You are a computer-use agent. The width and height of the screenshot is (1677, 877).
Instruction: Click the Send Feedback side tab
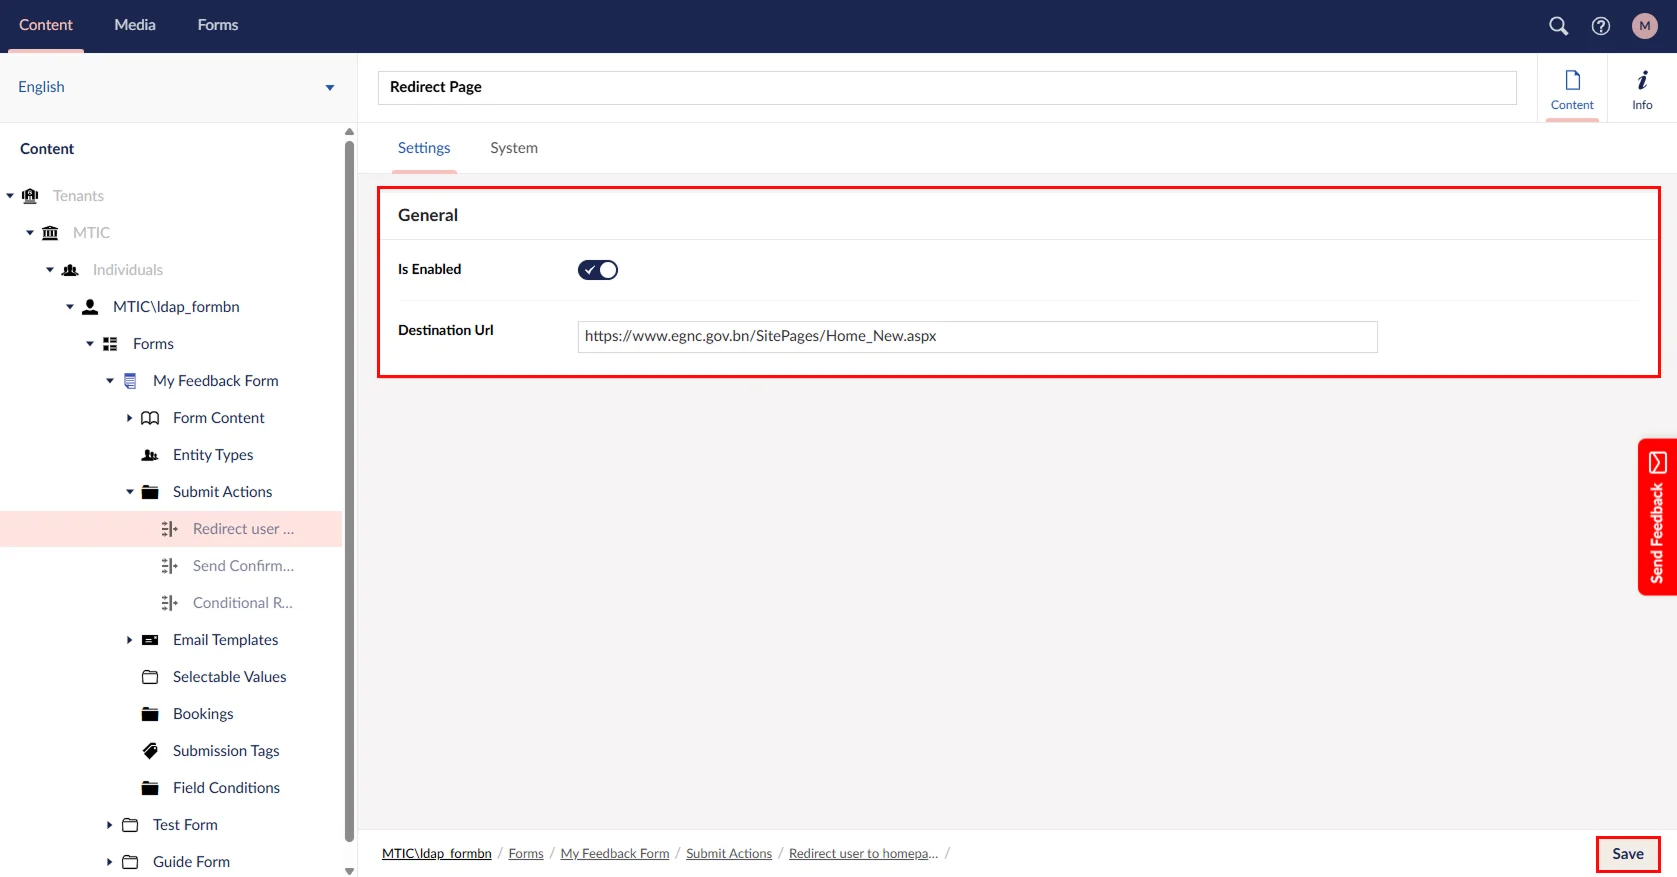pyautogui.click(x=1657, y=517)
